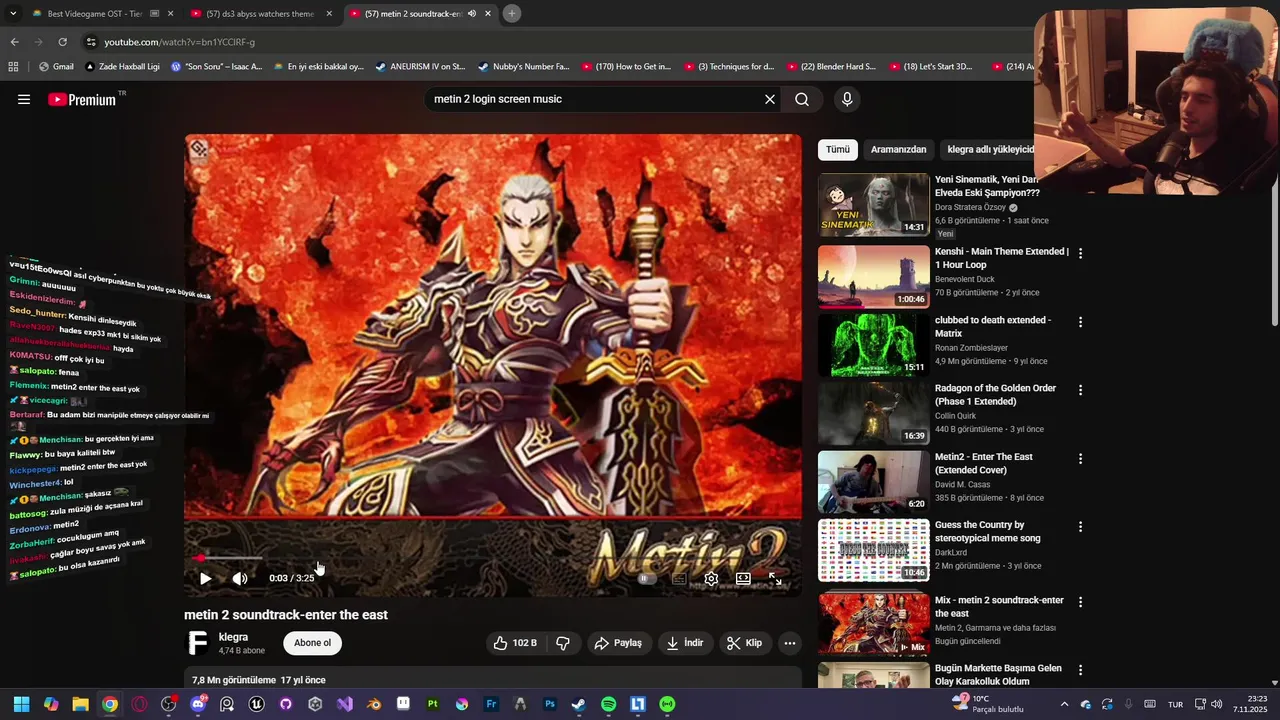Download the video via İndir
The image size is (1280, 720).
coord(685,643)
